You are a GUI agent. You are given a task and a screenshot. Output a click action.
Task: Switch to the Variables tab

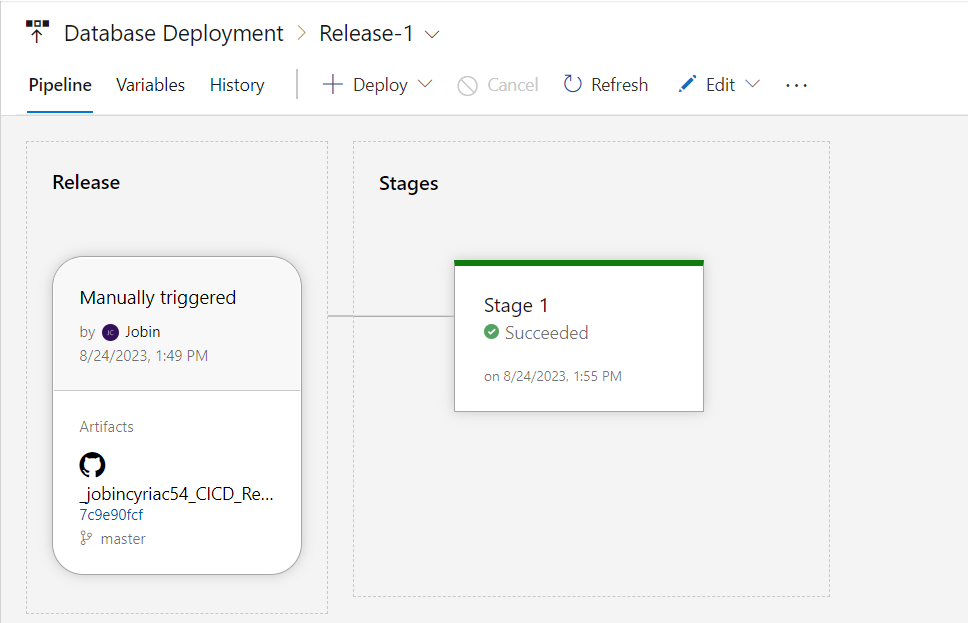point(150,85)
